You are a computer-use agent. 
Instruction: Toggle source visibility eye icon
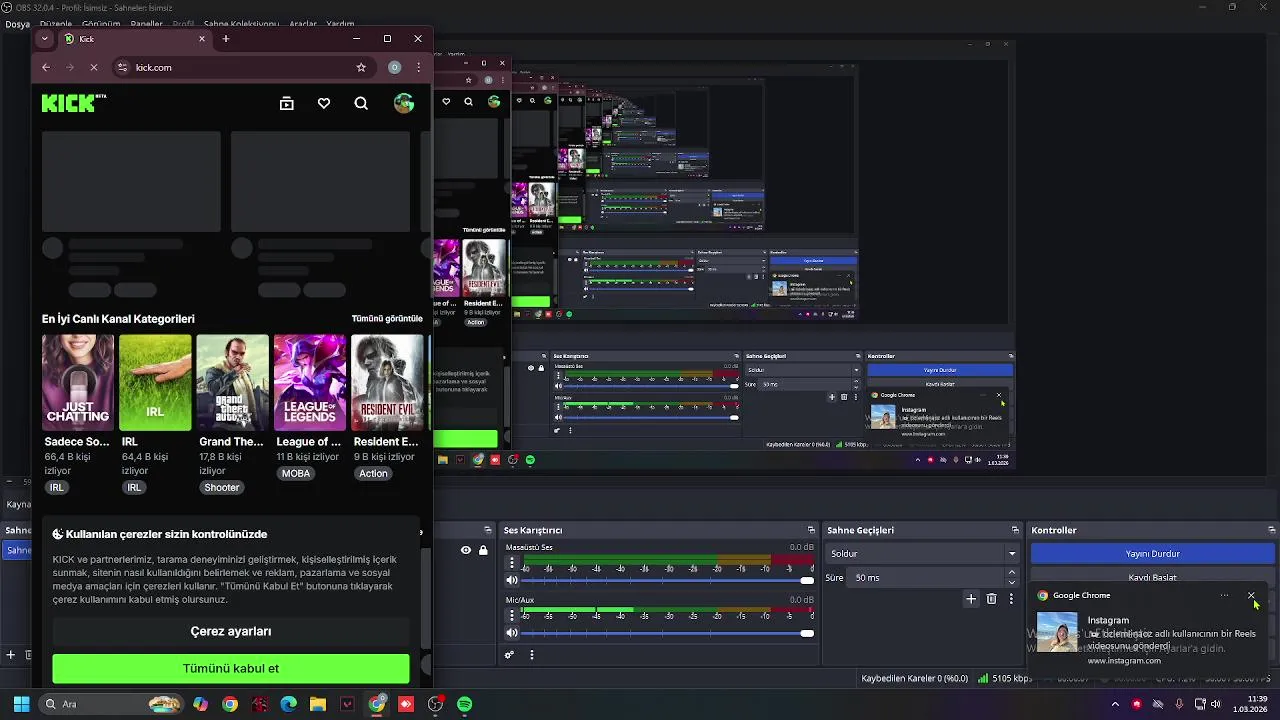pyautogui.click(x=466, y=550)
